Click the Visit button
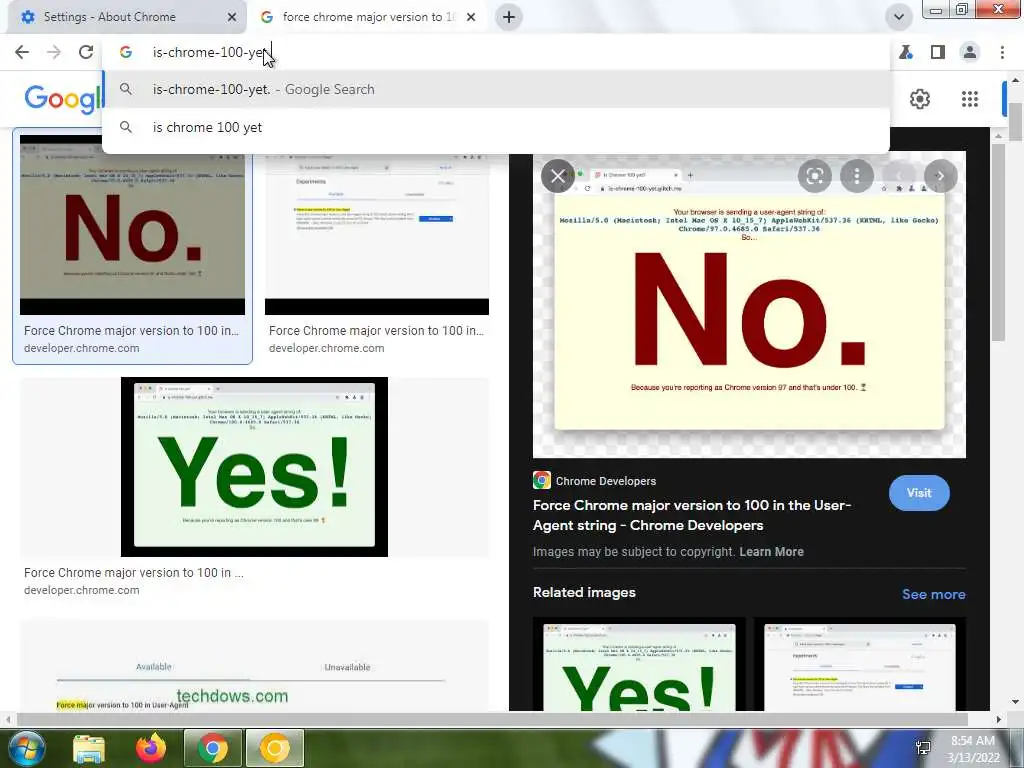Image resolution: width=1024 pixels, height=768 pixels. (x=919, y=493)
